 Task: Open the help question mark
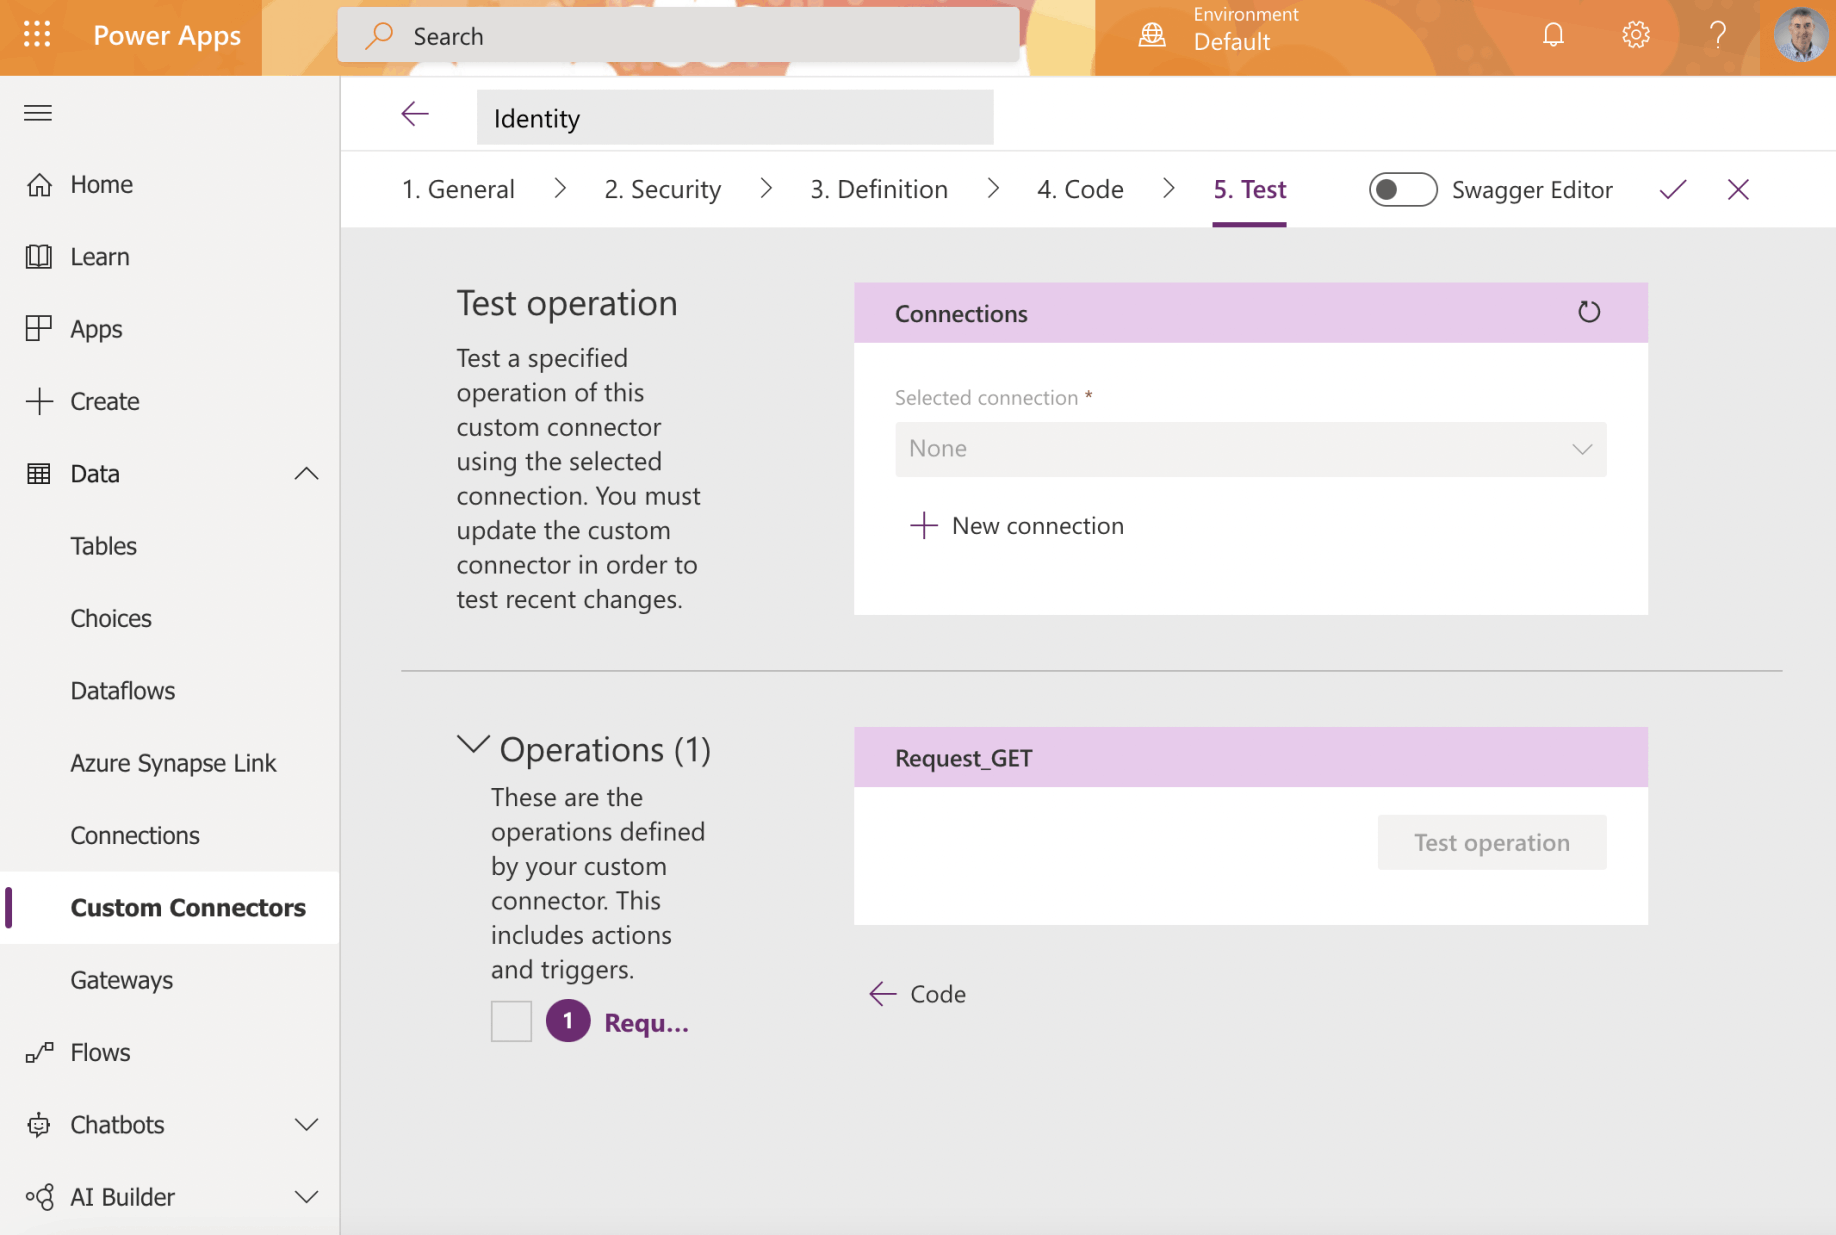[1718, 35]
